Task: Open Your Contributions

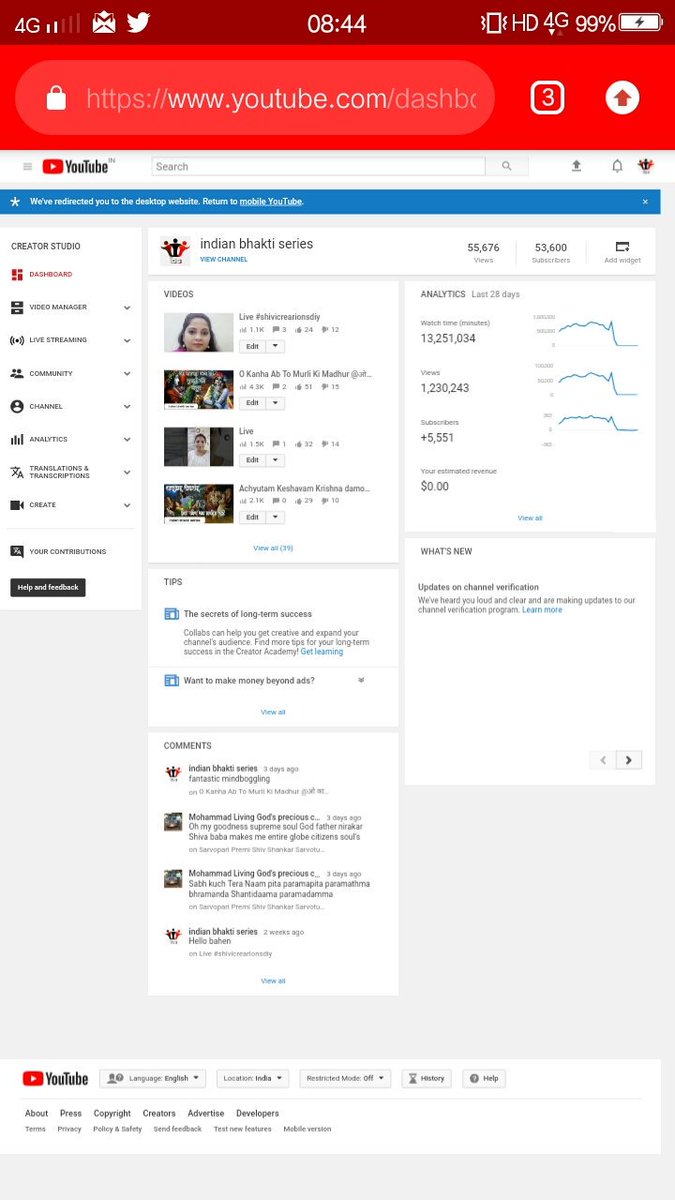Action: tap(58, 551)
